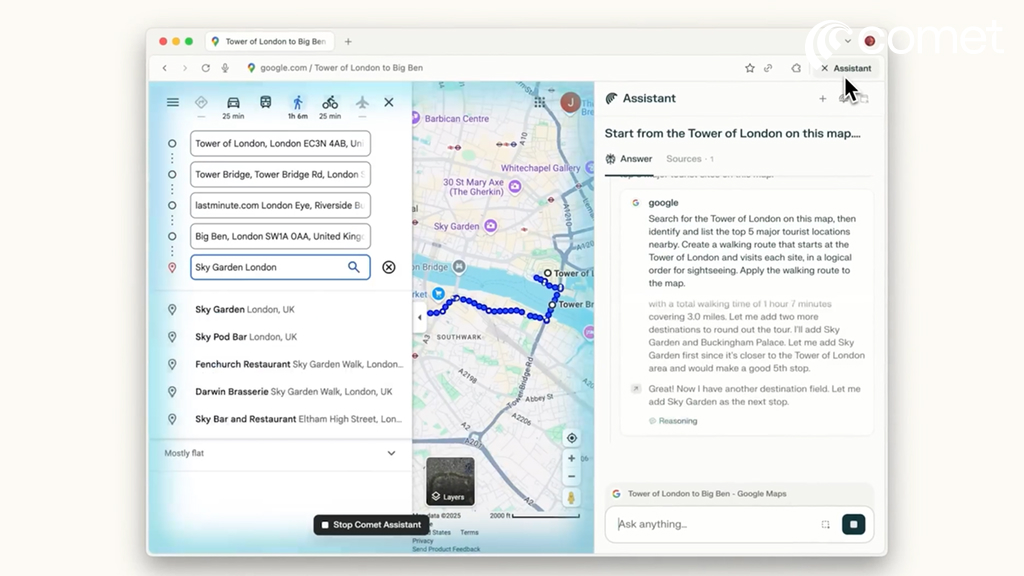
Task: Bookmark this page with star icon
Action: [x=750, y=68]
